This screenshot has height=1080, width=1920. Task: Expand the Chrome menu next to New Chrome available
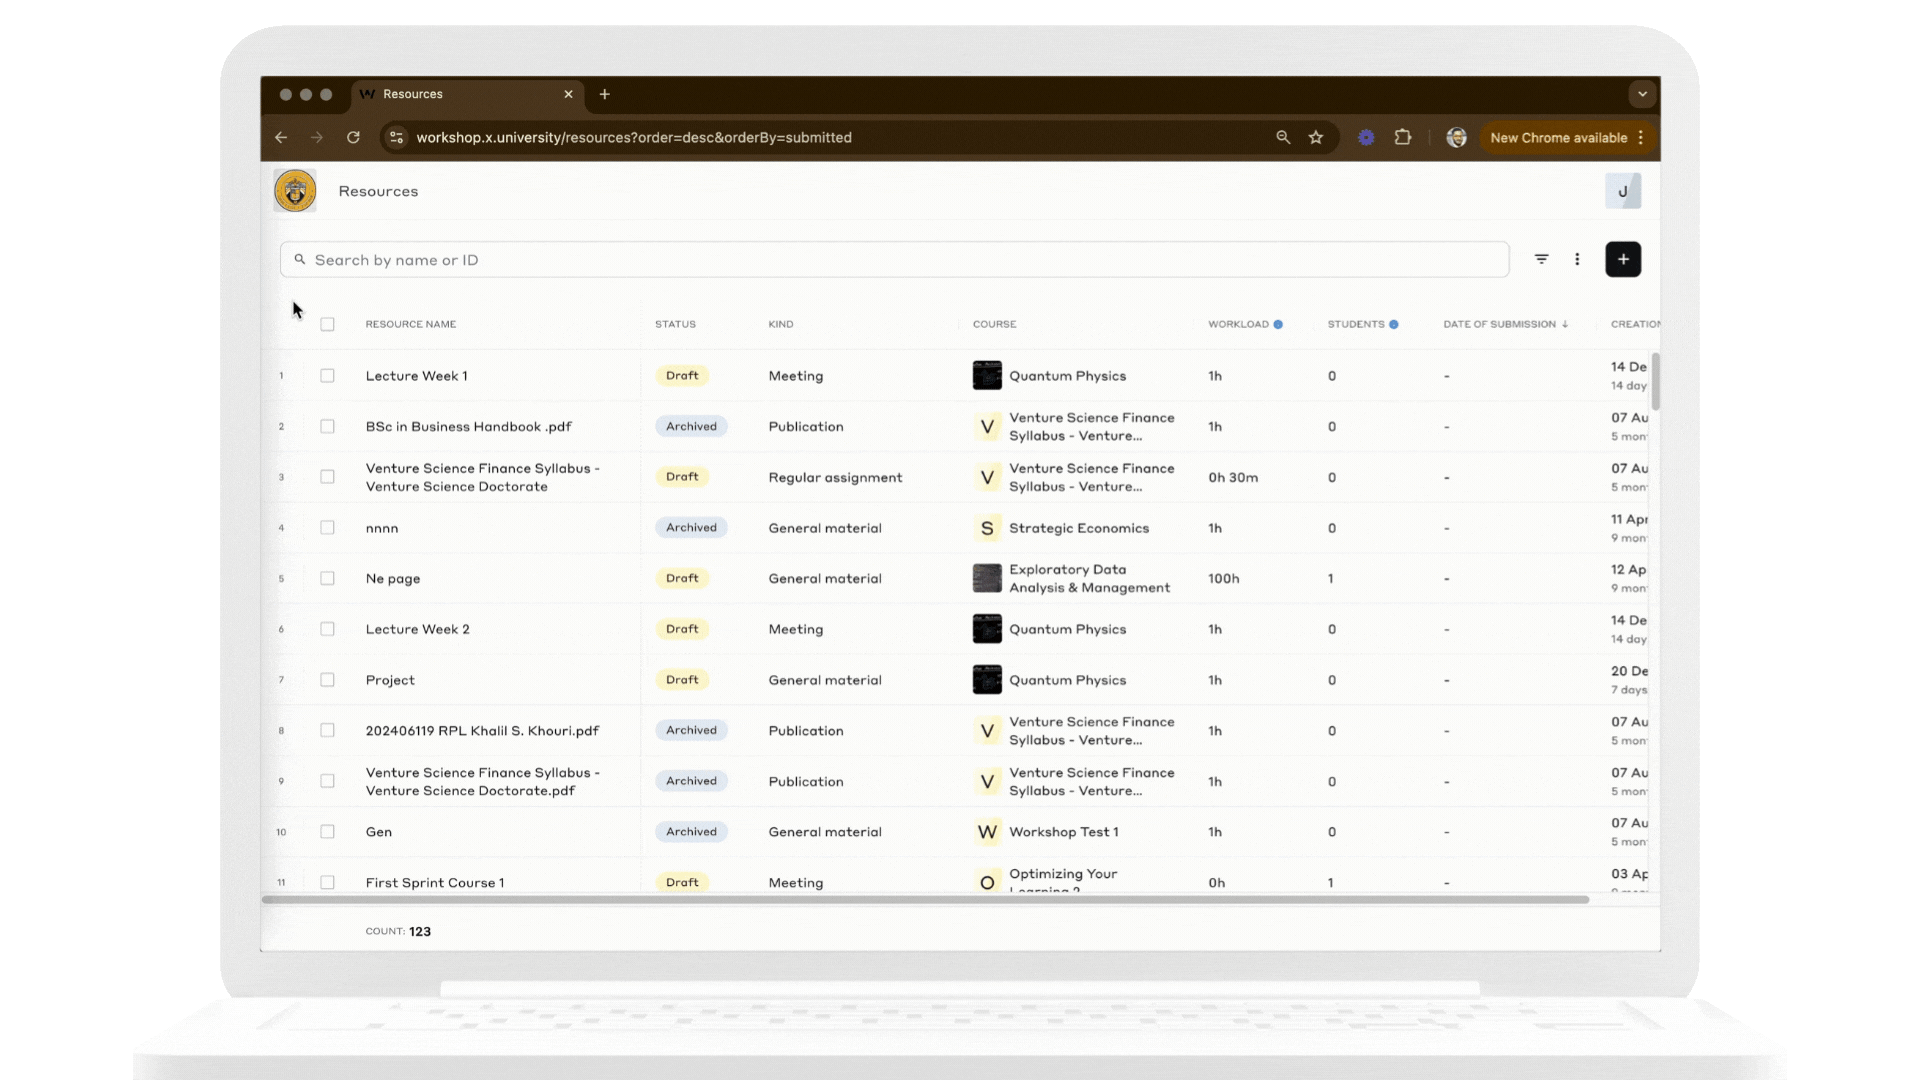(1641, 137)
